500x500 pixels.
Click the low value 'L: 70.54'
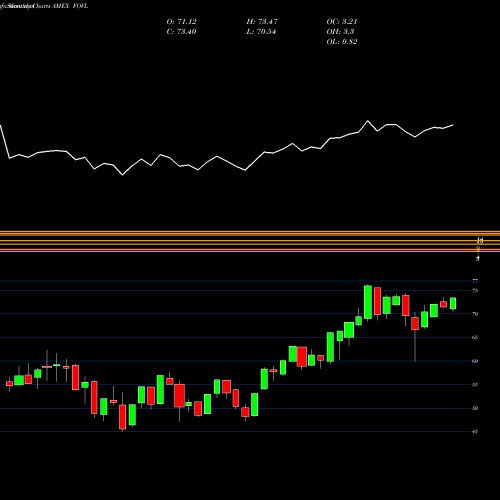(x=261, y=32)
